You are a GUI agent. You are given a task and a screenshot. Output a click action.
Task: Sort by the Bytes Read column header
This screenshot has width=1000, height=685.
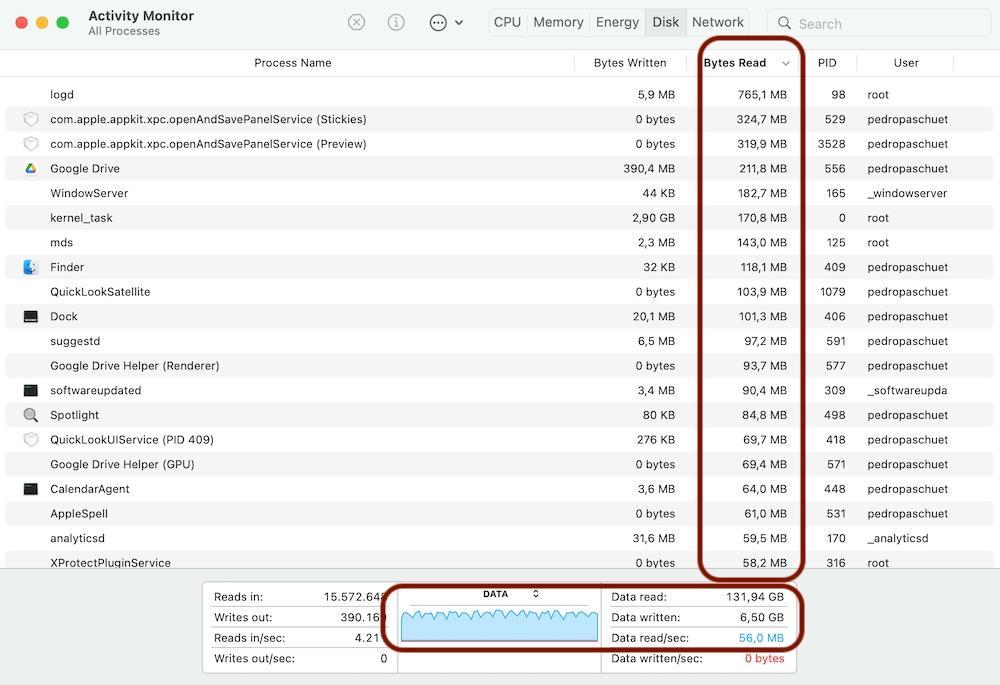(735, 63)
